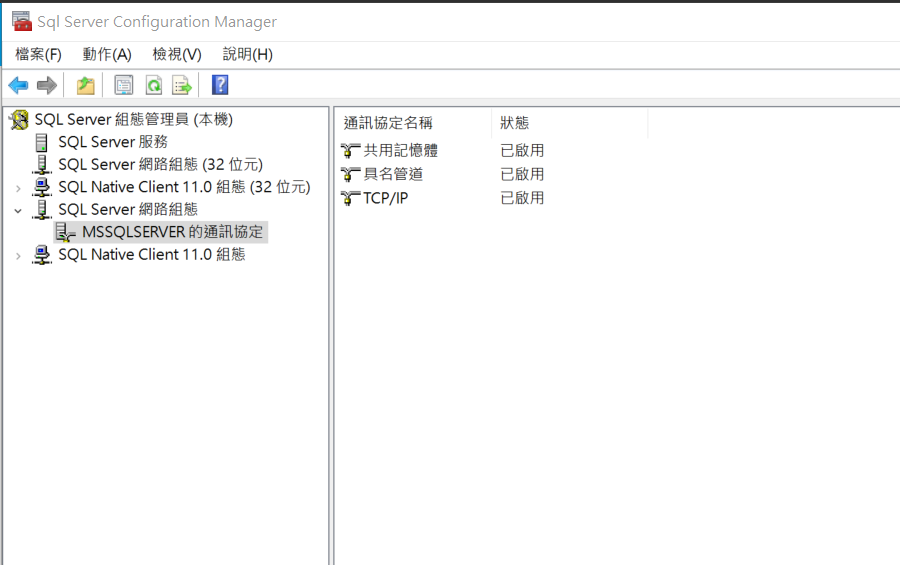Select the SQL Server 網路組態 tree item
The image size is (900, 565).
coord(128,209)
